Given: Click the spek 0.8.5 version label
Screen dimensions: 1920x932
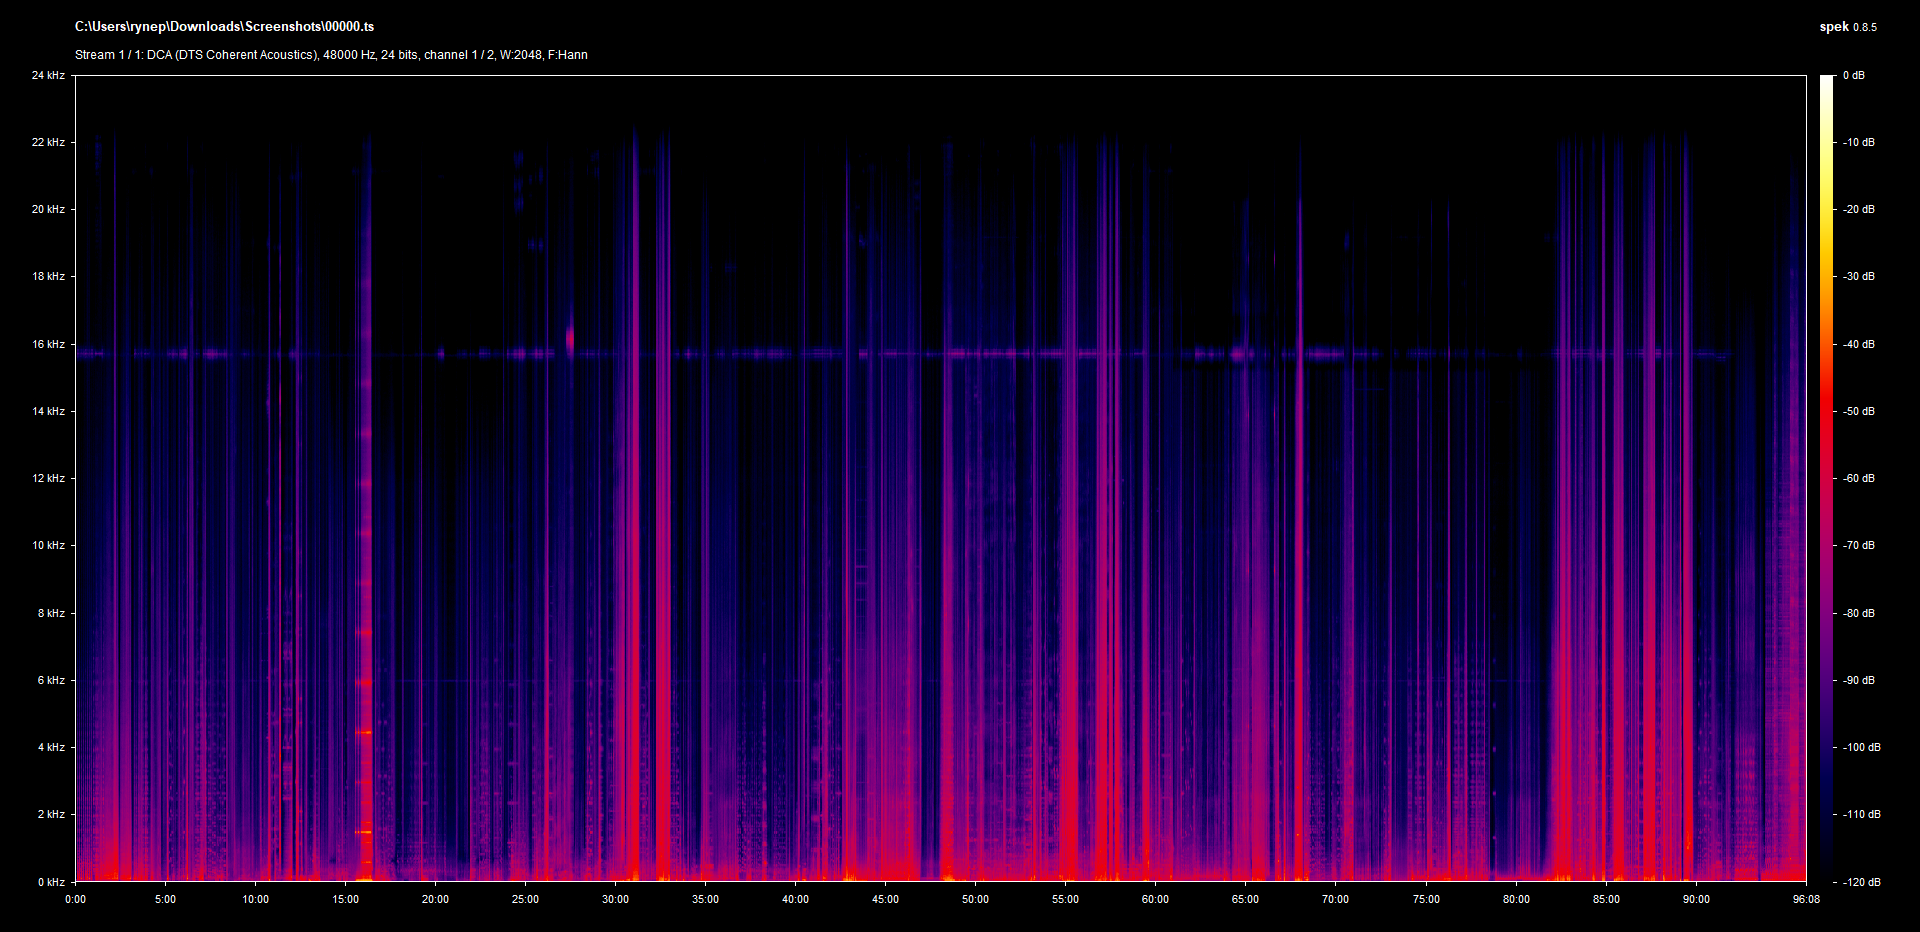Looking at the screenshot, I should [1847, 27].
